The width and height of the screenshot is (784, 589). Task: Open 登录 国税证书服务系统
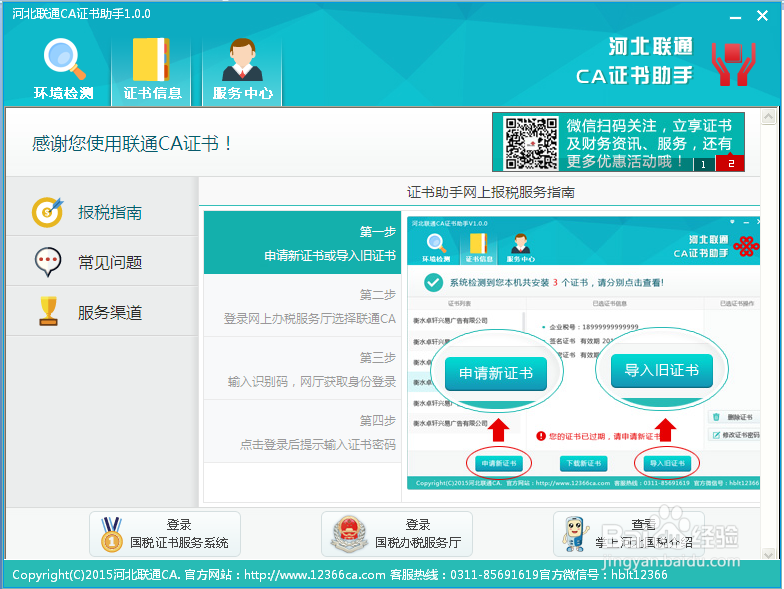point(165,534)
